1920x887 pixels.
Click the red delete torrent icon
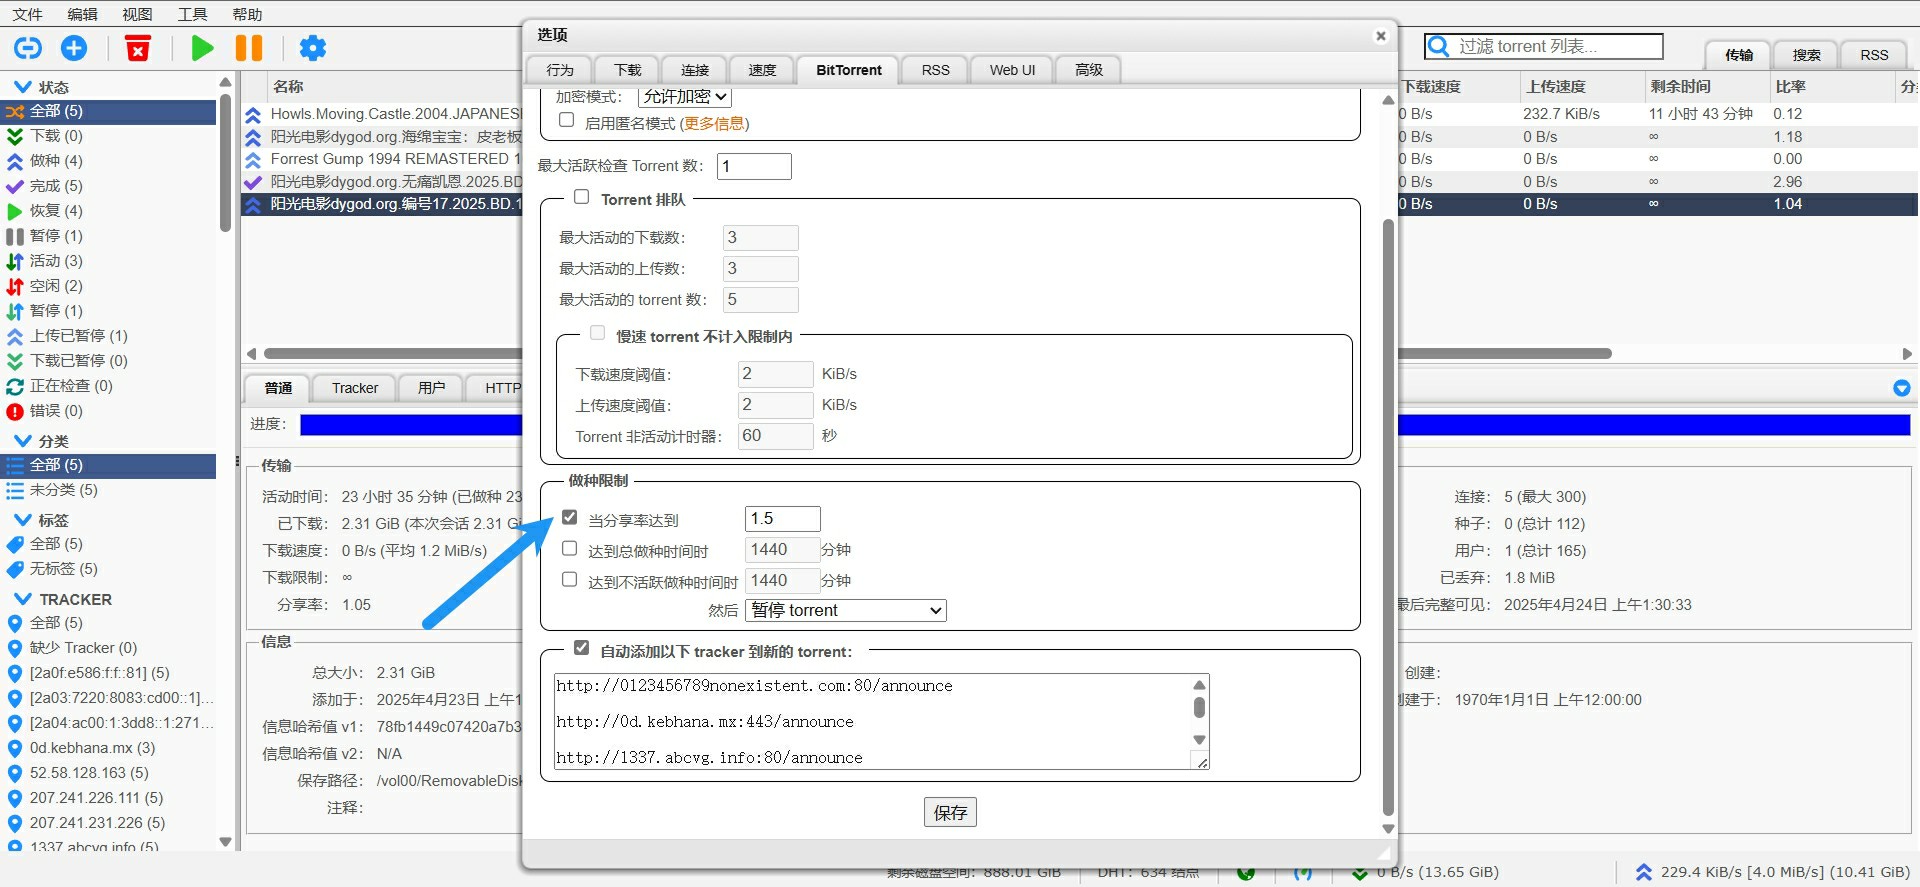(x=138, y=48)
